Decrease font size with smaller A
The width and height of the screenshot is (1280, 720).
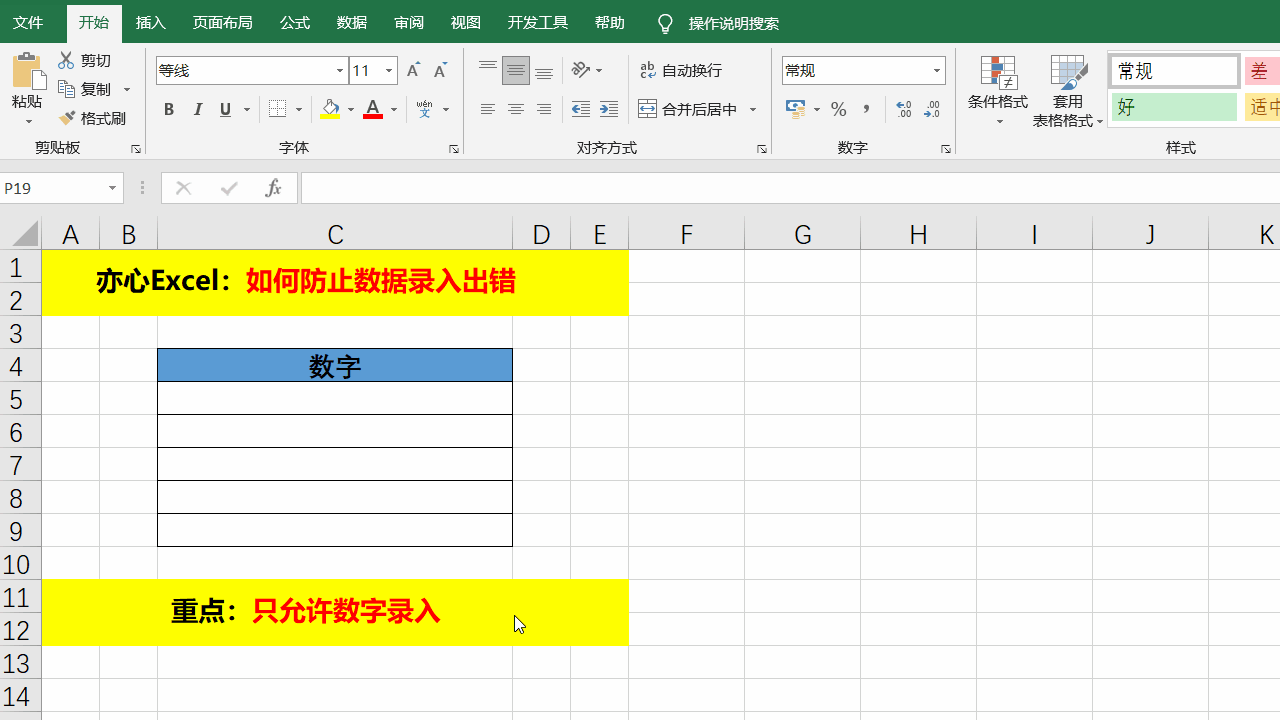pos(440,70)
